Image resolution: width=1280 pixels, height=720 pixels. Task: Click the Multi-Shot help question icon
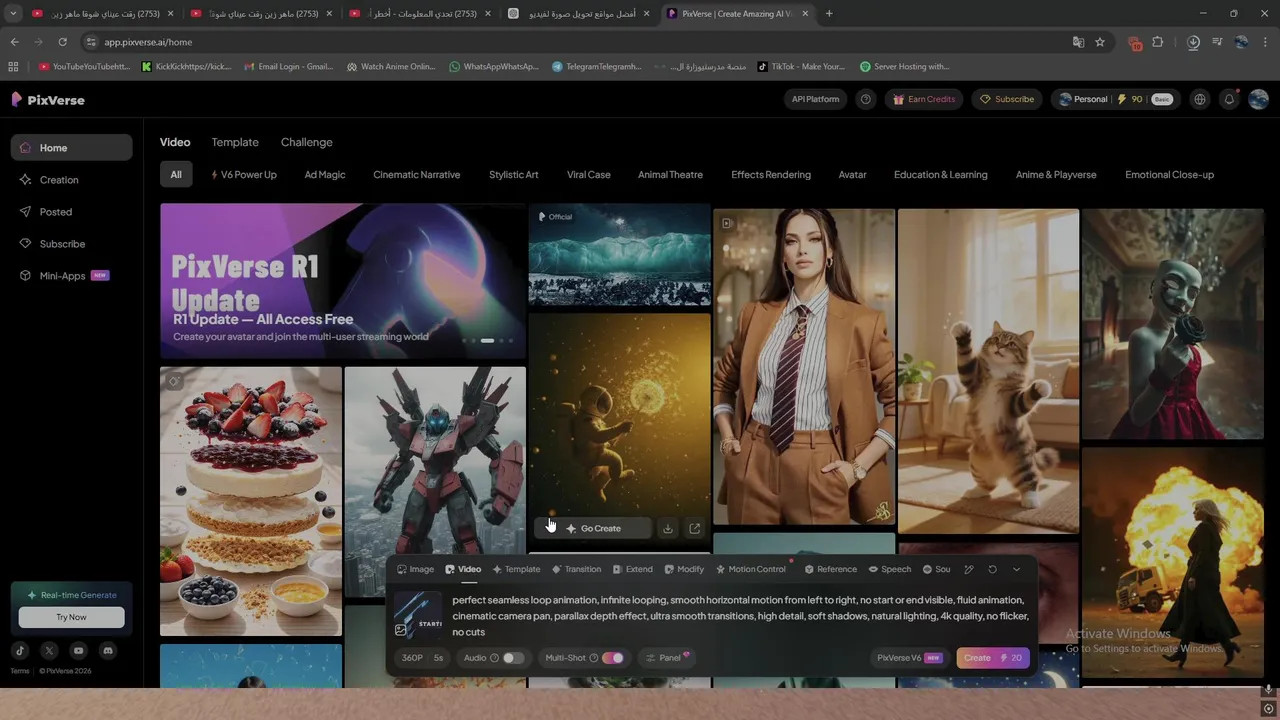(x=593, y=658)
